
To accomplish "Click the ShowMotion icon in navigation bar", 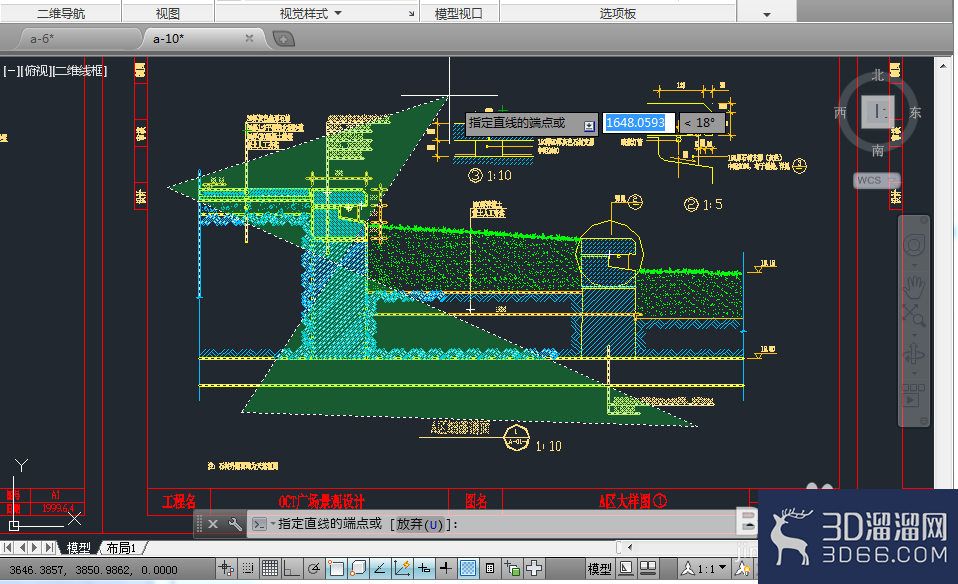I will click(913, 396).
